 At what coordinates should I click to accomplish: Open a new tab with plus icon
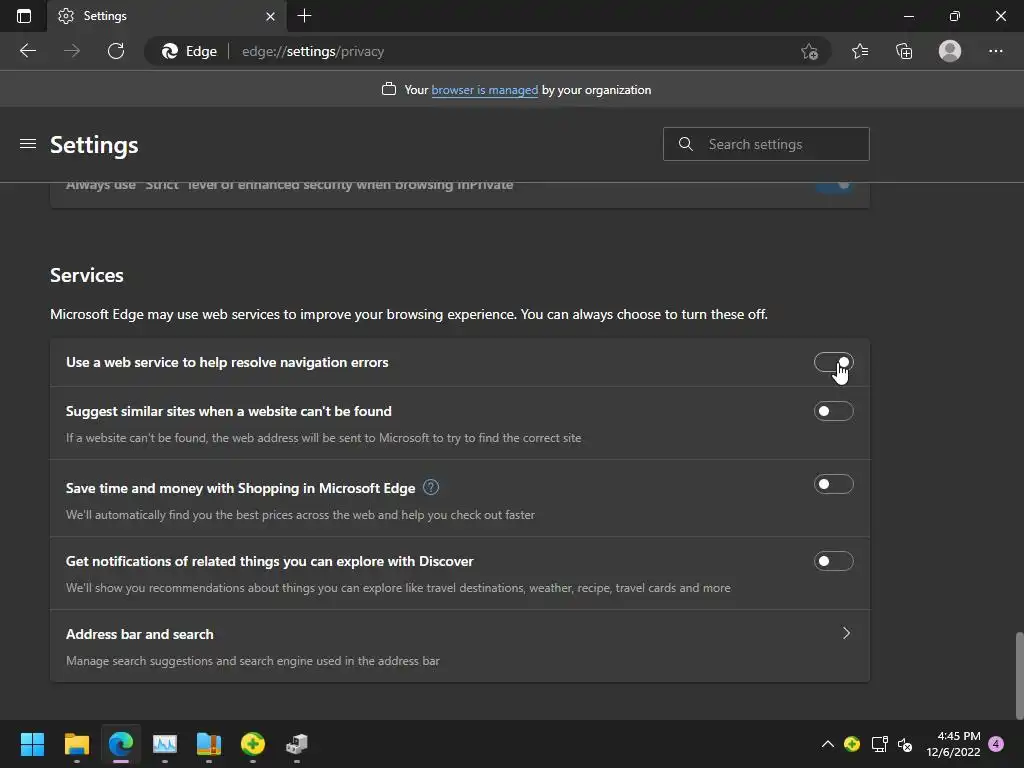click(x=304, y=16)
